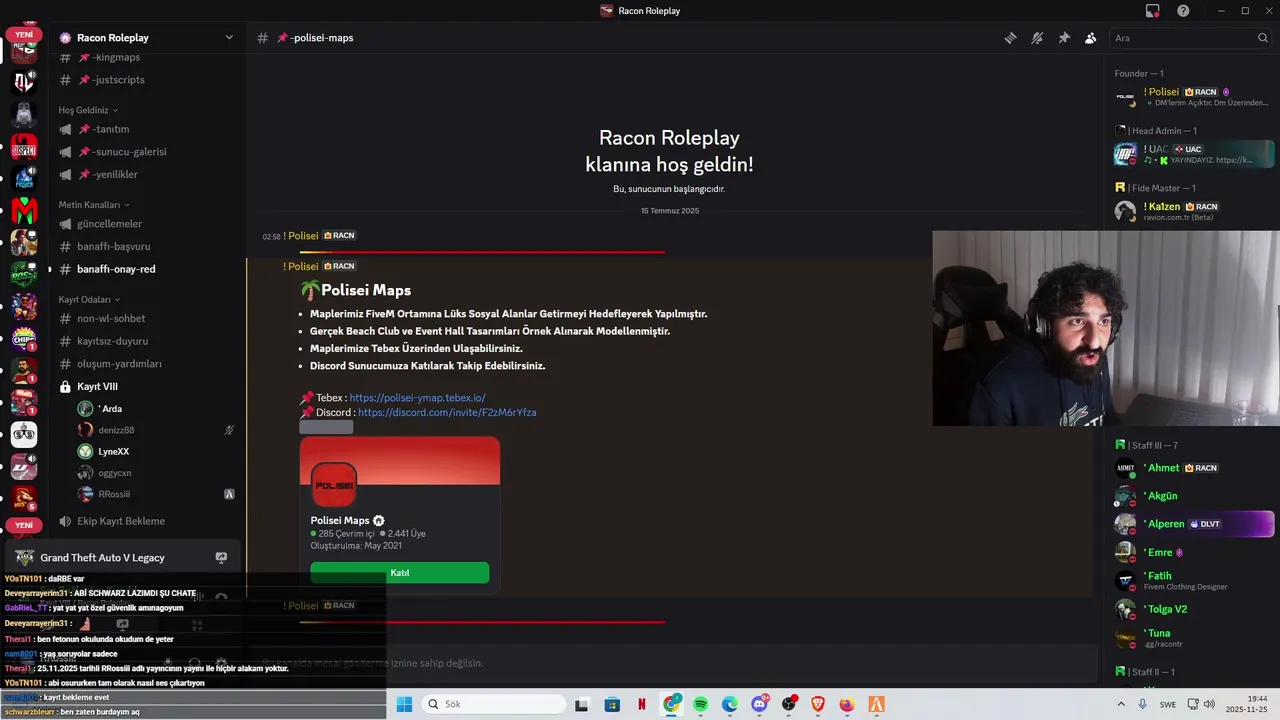Open the SUSPECT server icon in sidebar
The image size is (1280, 720).
[24, 147]
